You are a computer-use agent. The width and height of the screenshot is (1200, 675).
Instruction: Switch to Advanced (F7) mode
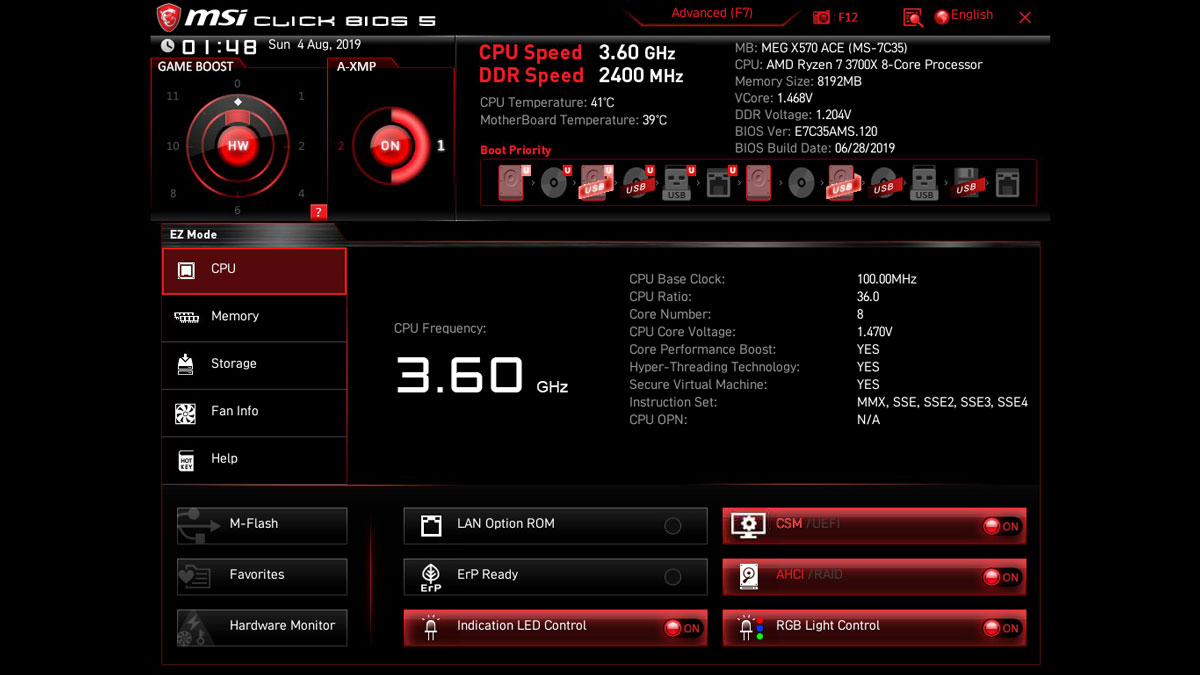coord(712,13)
